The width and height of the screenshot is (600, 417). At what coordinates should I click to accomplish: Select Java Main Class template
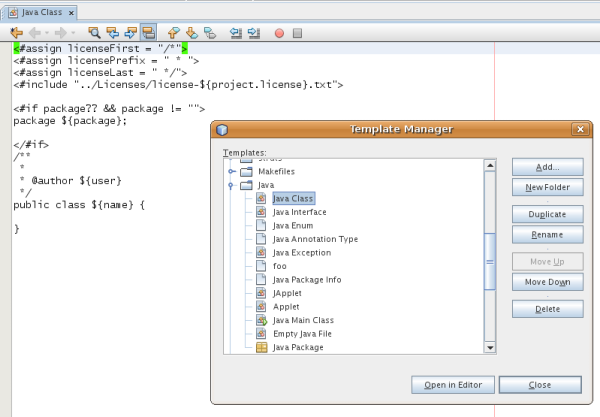click(x=304, y=320)
